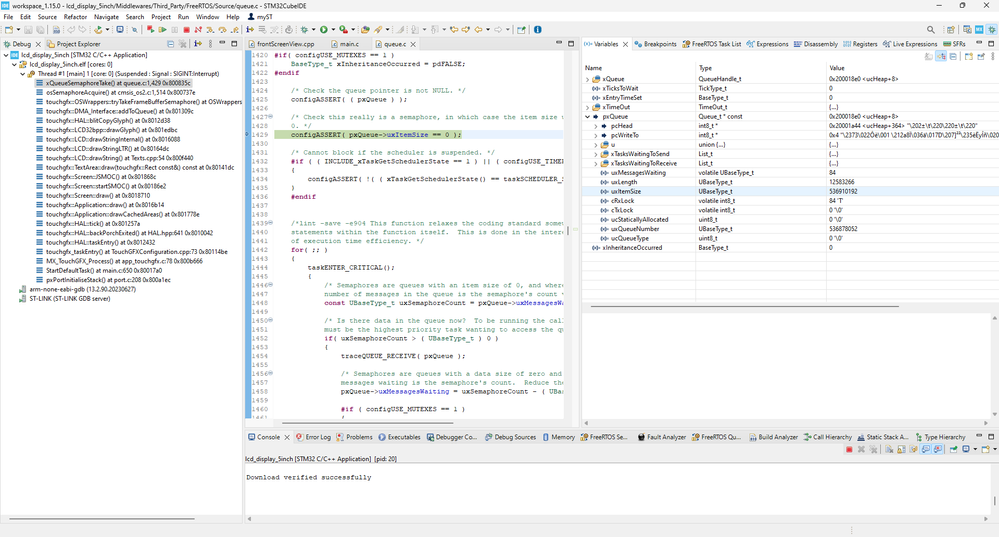The height and width of the screenshot is (537, 999).
Task: Close the Variables view tab with X
Action: pos(627,44)
